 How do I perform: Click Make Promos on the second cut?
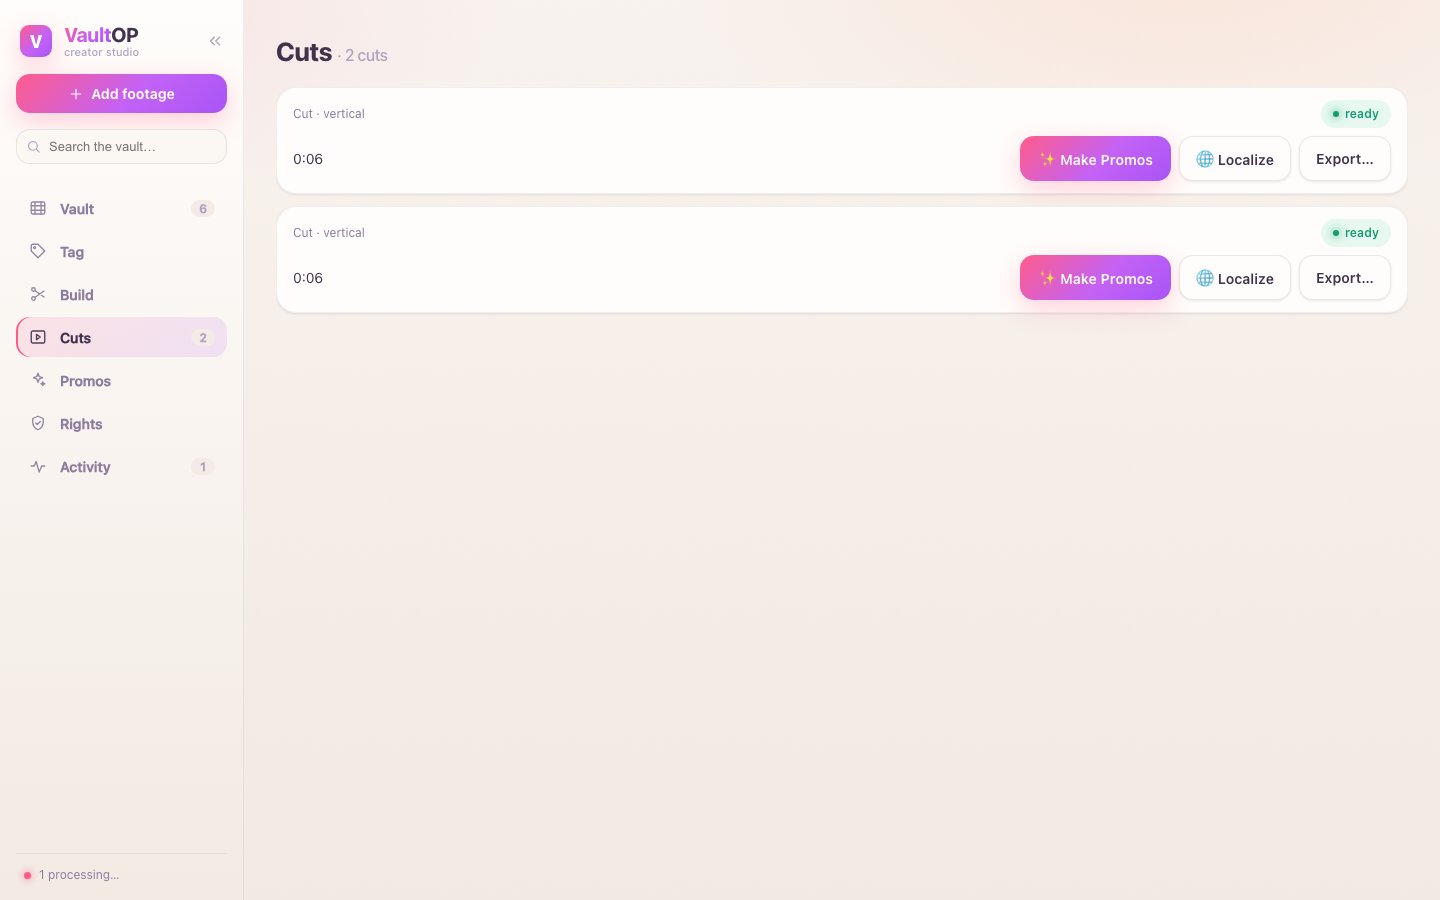pos(1095,278)
